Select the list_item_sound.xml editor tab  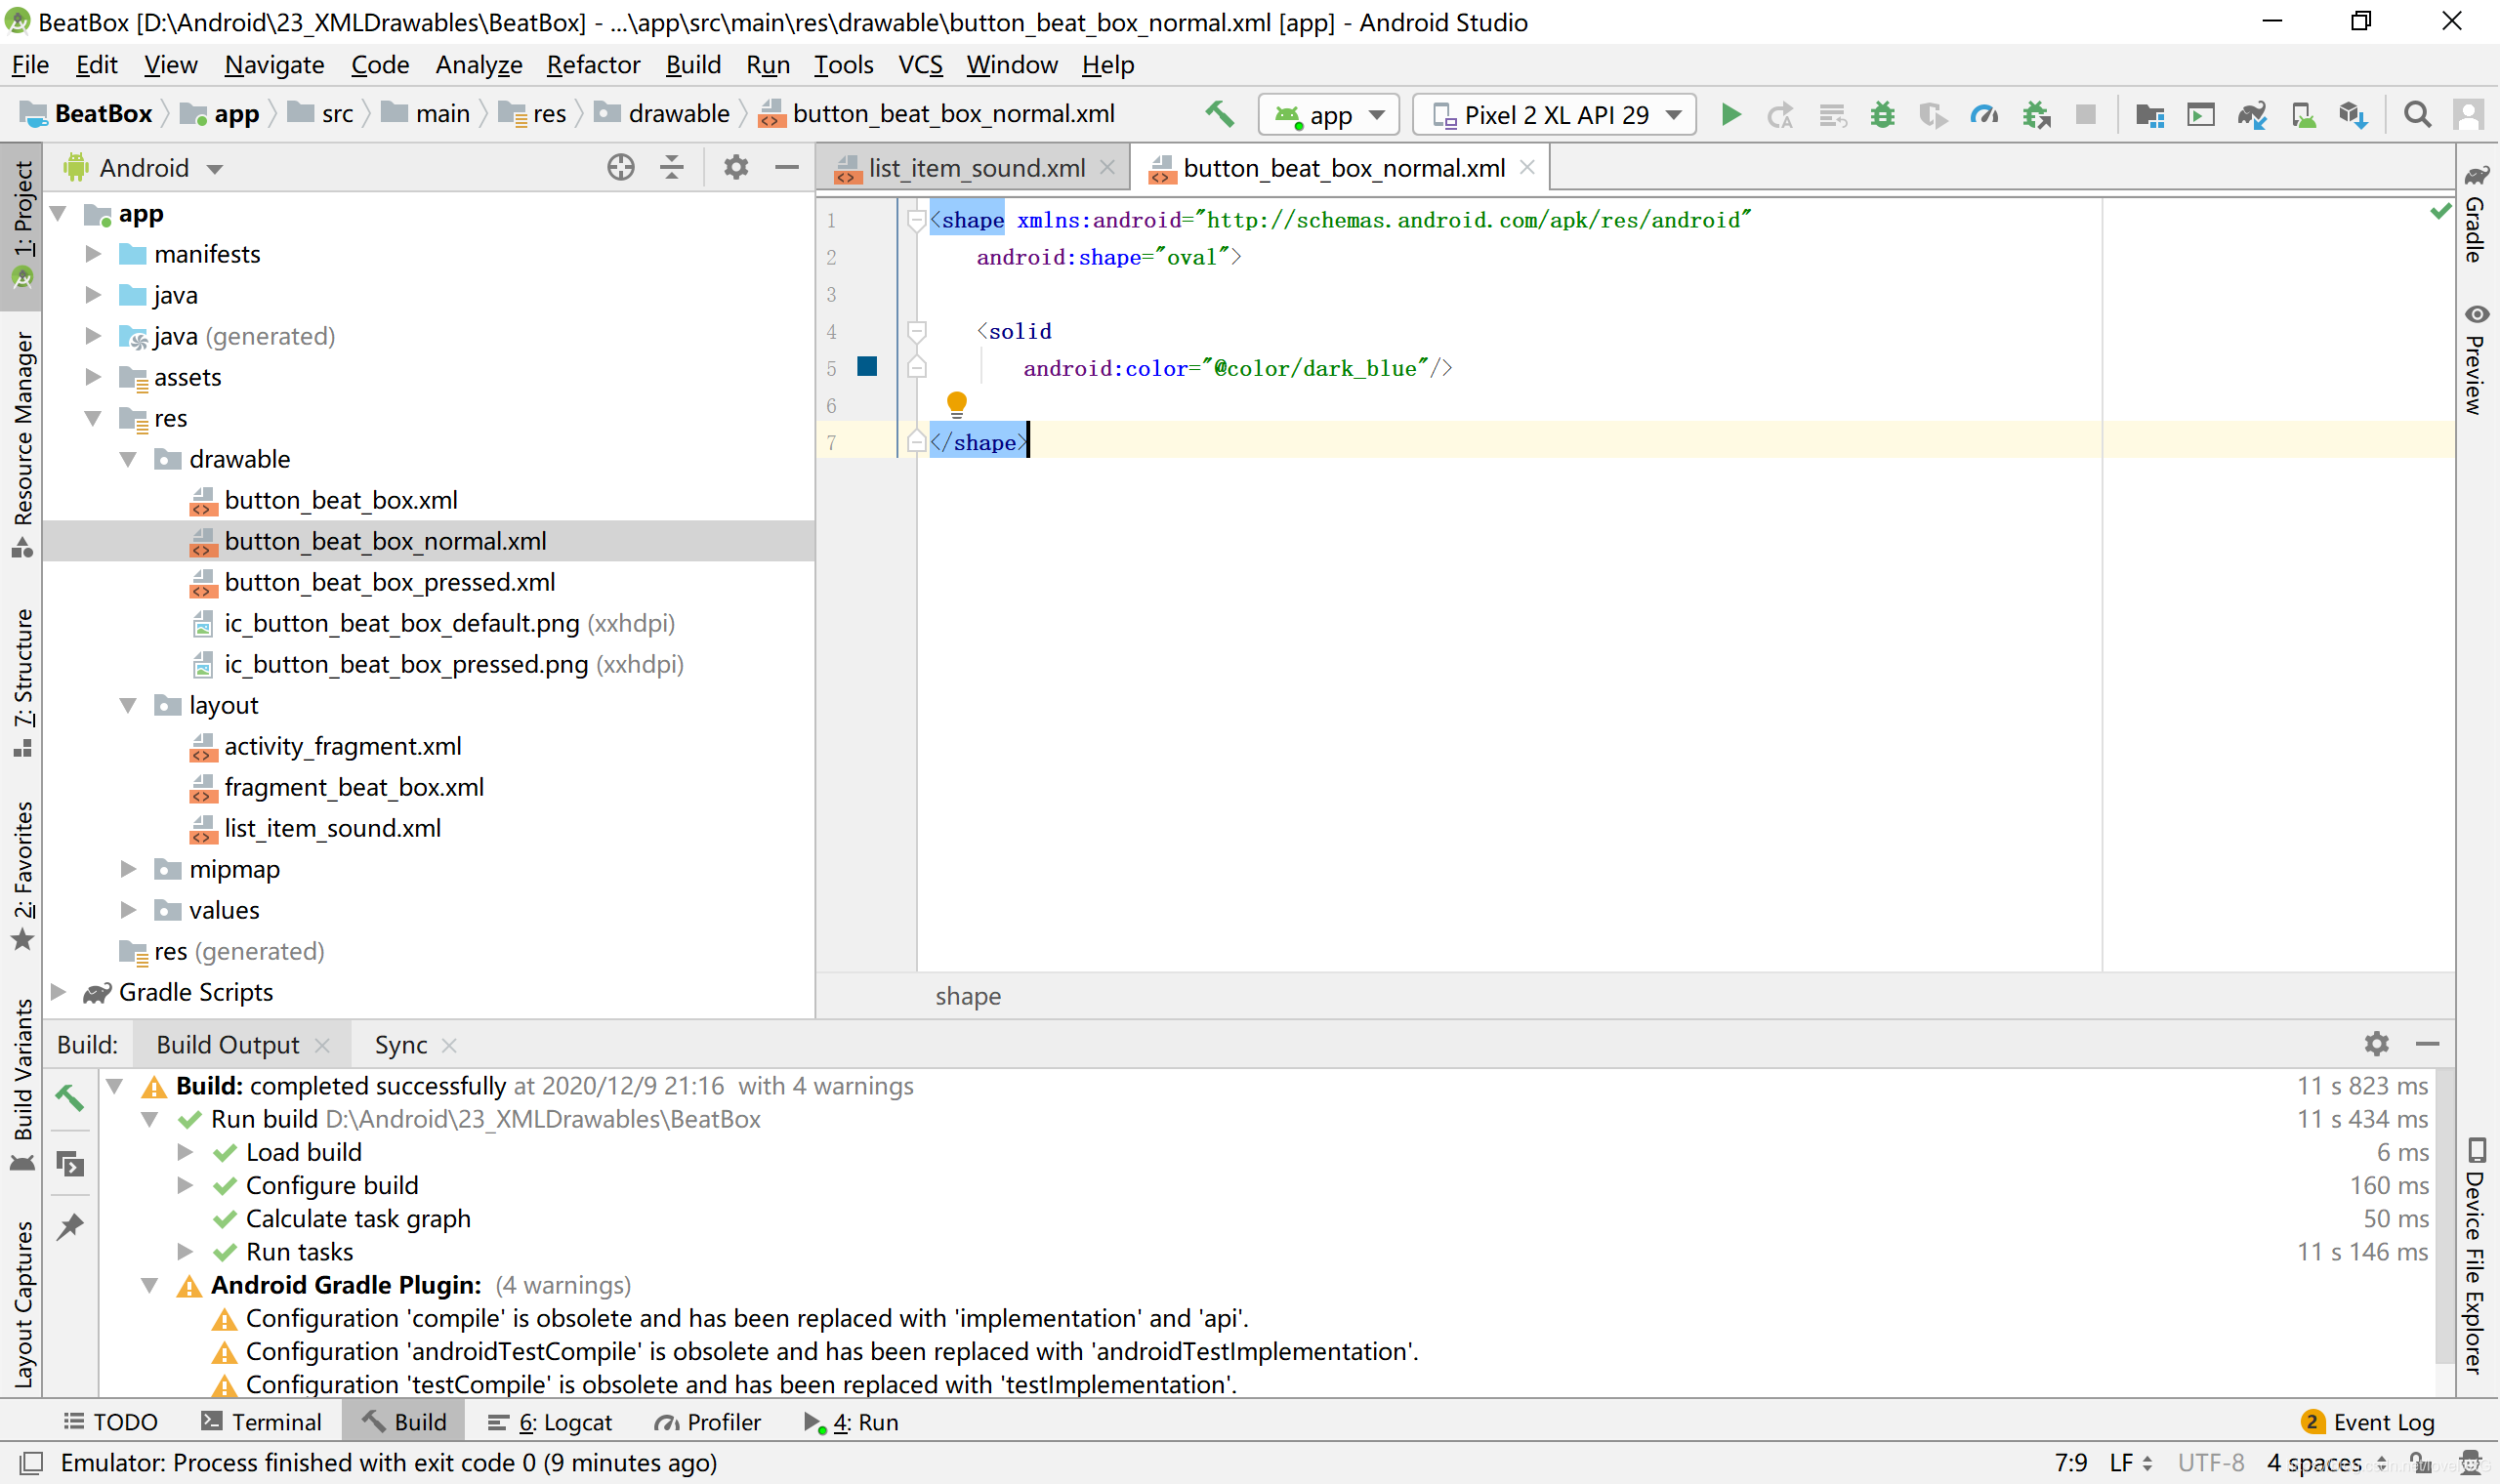click(x=977, y=166)
